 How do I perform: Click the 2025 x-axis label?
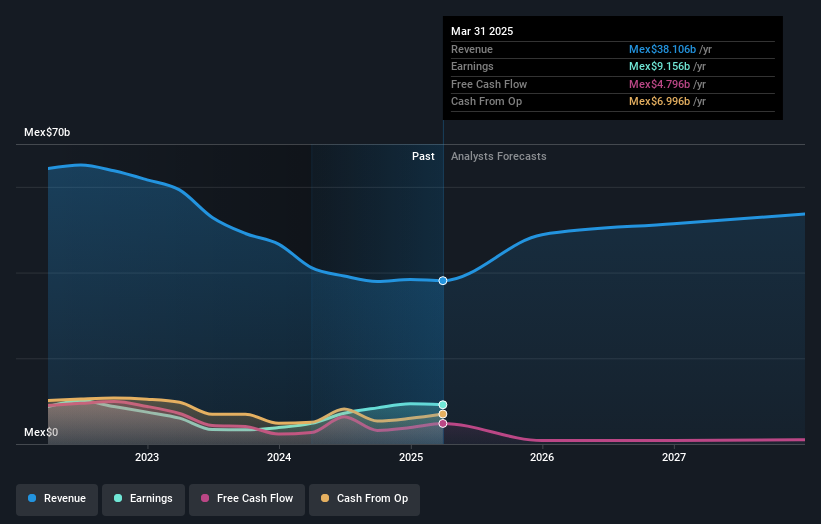[410, 457]
